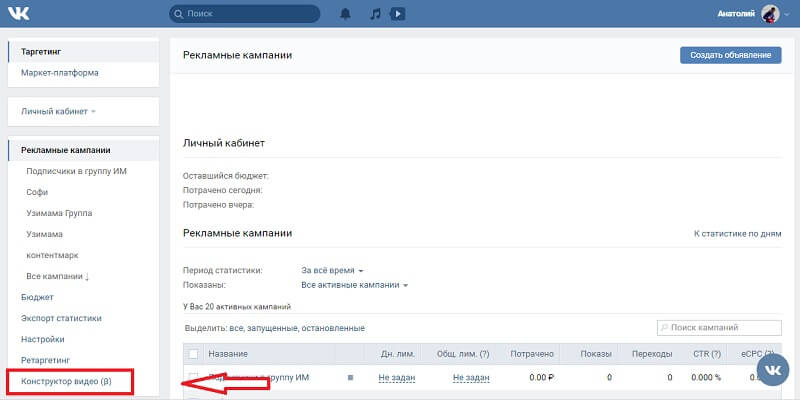This screenshot has height=400, width=800.
Task: Open the За всё время period dropdown
Action: [x=332, y=271]
